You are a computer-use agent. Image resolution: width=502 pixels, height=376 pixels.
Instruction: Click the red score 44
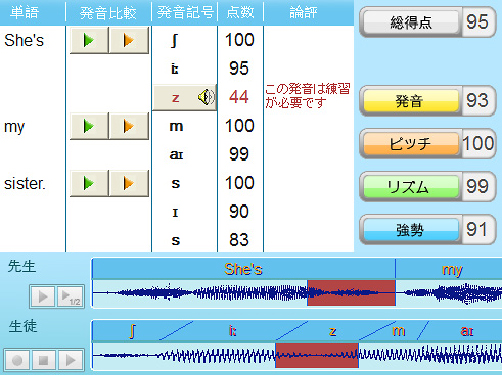(x=239, y=97)
